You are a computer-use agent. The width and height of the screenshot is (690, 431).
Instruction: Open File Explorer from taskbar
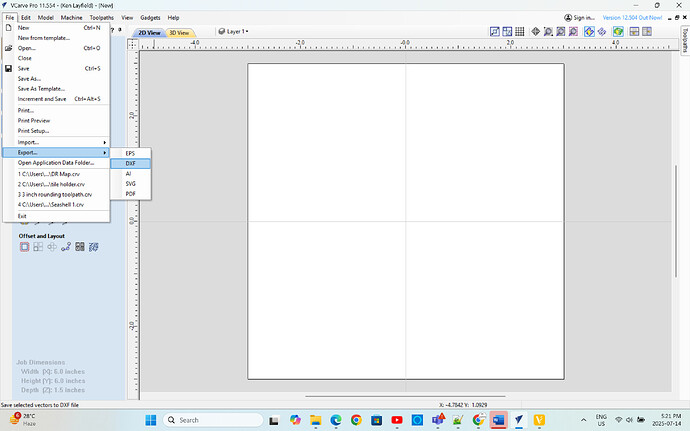pyautogui.click(x=316, y=420)
